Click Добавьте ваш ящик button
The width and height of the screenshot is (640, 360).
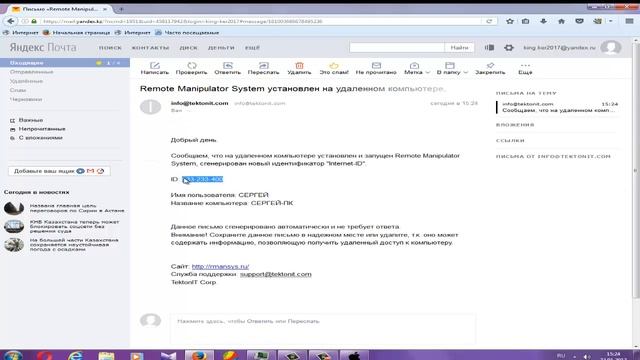[x=59, y=171]
